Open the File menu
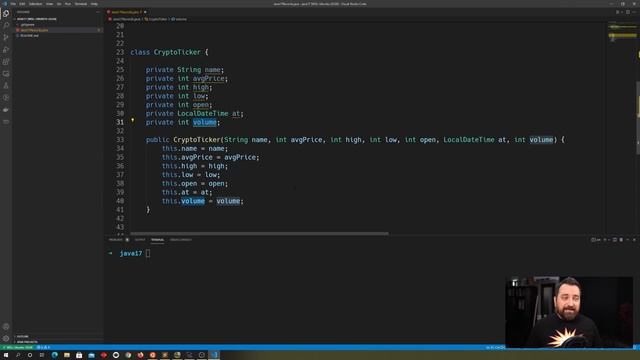 [x=13, y=4]
